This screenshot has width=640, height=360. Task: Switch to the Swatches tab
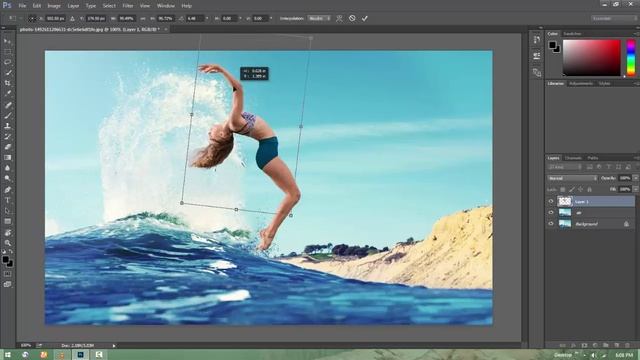pyautogui.click(x=572, y=33)
